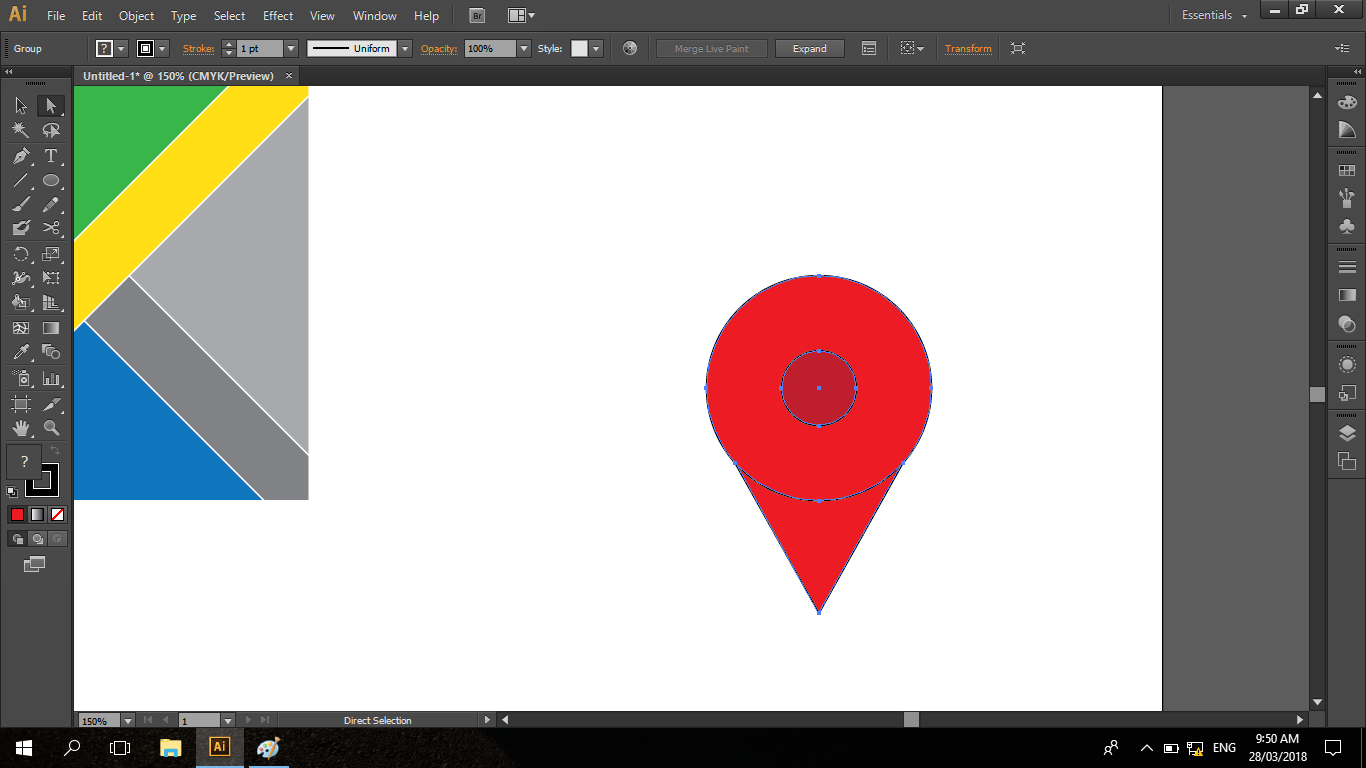1366x768 pixels.
Task: Swap fill and stroke arrows
Action: [x=55, y=451]
